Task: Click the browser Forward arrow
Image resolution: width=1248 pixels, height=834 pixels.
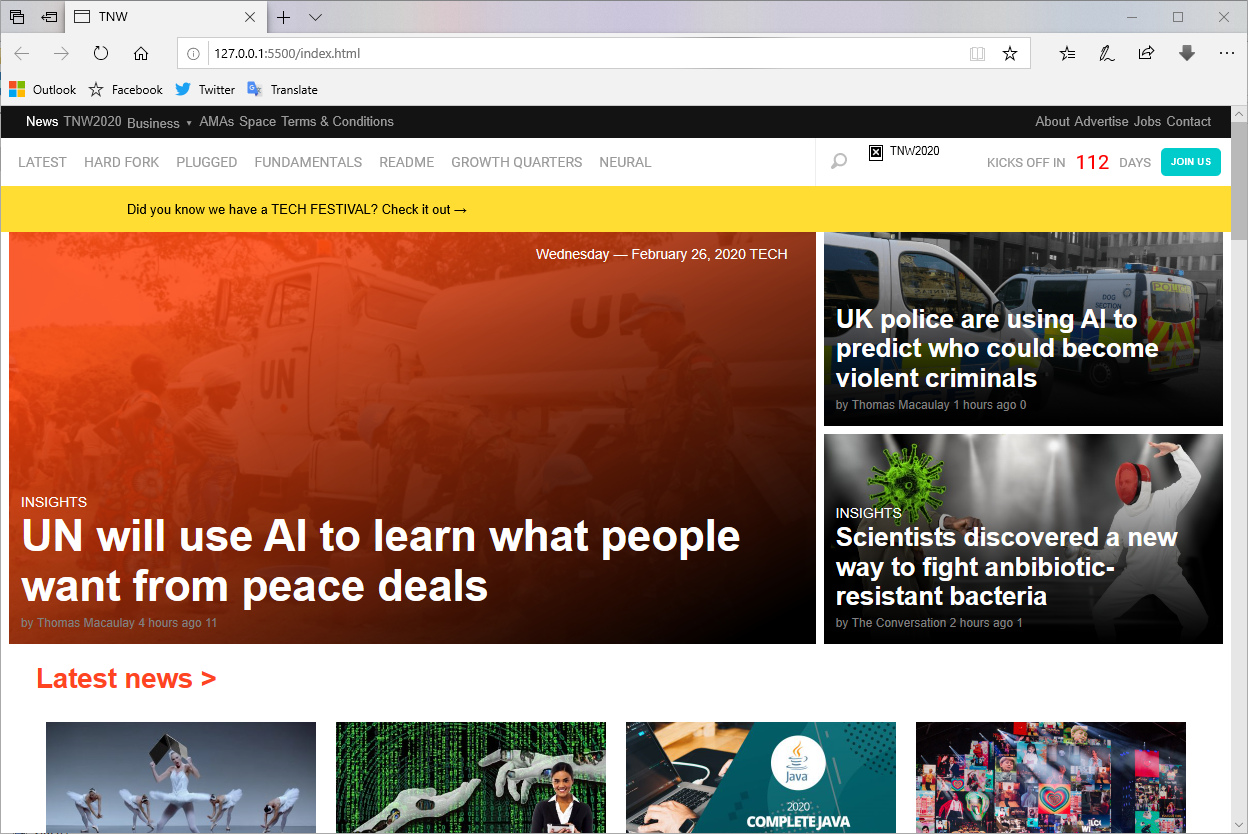Action: coord(61,53)
